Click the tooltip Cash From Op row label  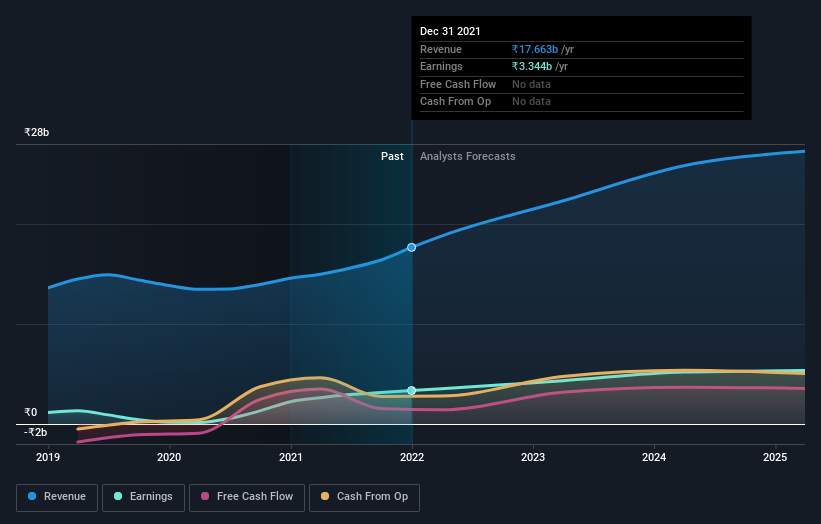456,102
